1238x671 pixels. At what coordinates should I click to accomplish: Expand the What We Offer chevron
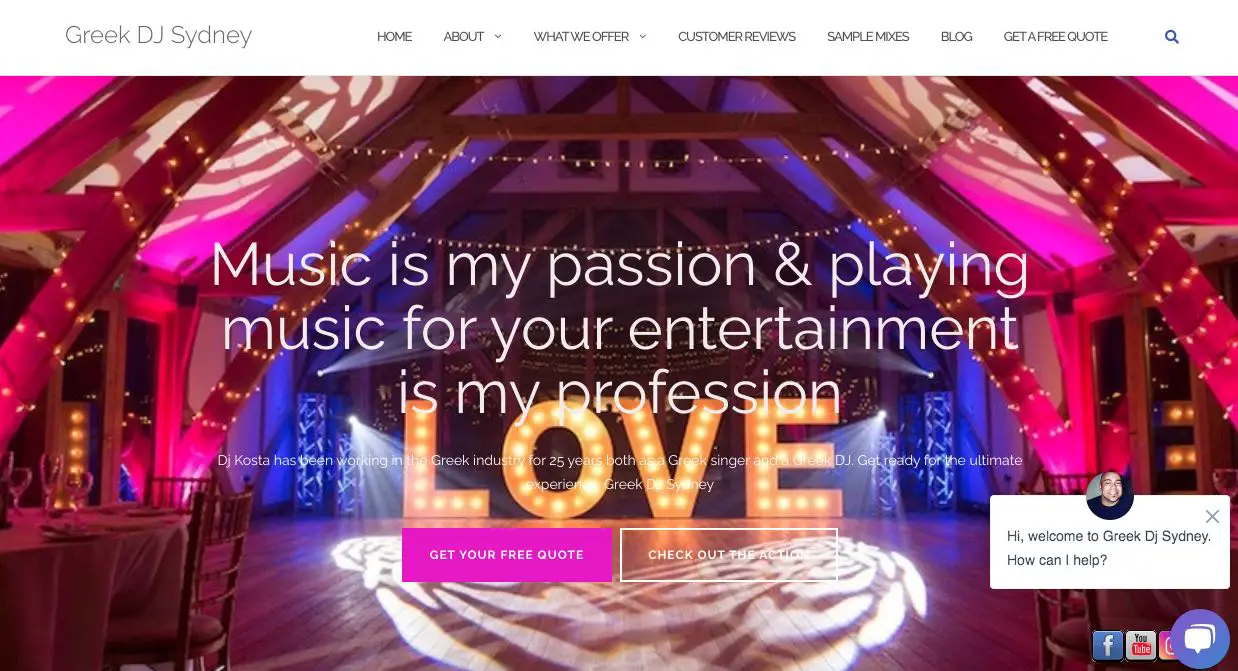pos(643,37)
